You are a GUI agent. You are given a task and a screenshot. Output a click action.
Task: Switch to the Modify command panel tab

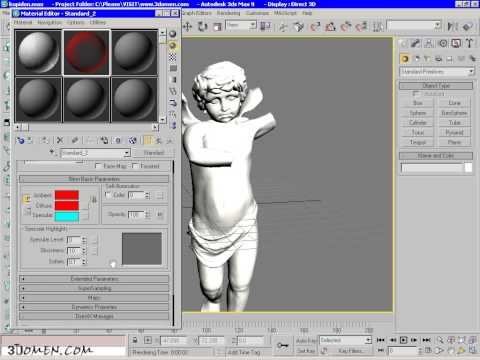415,43
